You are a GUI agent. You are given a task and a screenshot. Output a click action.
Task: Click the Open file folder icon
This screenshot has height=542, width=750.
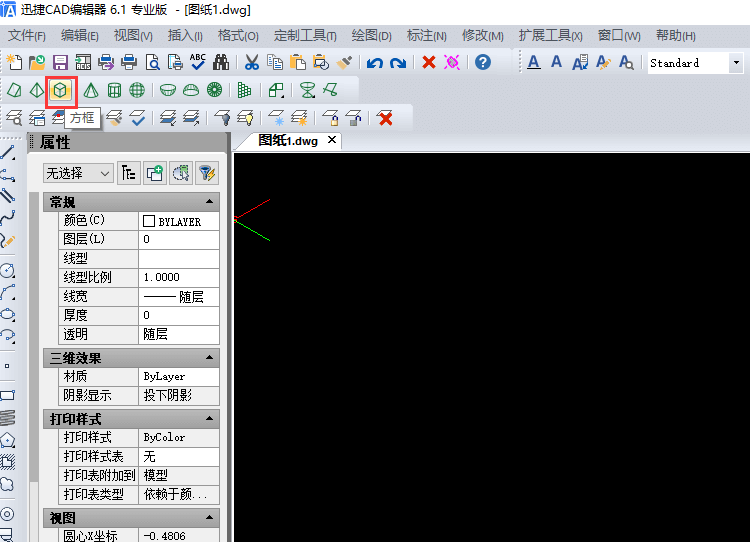point(37,63)
